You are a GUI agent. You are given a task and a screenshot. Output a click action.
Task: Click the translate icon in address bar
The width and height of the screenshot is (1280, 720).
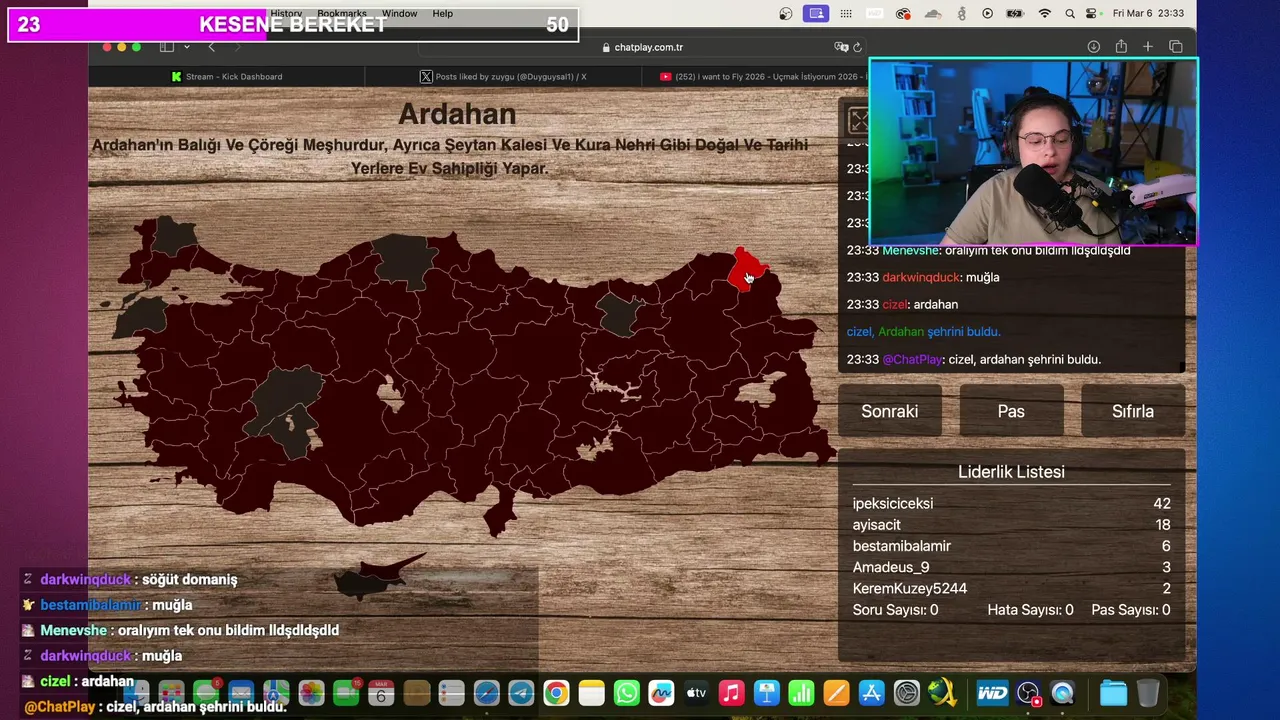pos(841,47)
